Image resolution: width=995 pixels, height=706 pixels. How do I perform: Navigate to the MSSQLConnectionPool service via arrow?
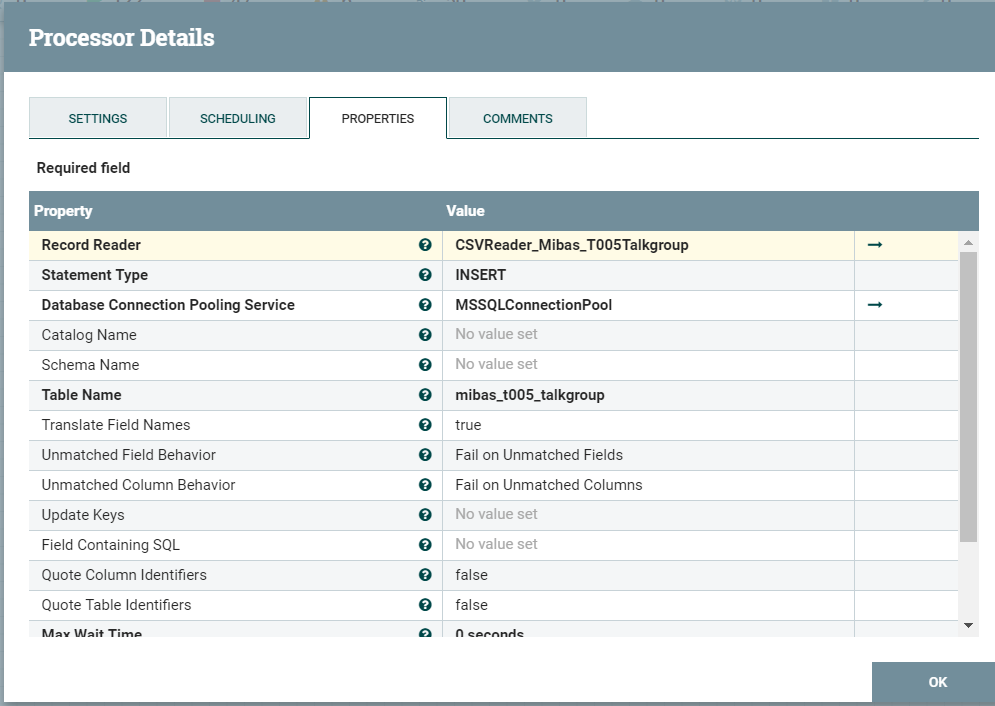[875, 304]
